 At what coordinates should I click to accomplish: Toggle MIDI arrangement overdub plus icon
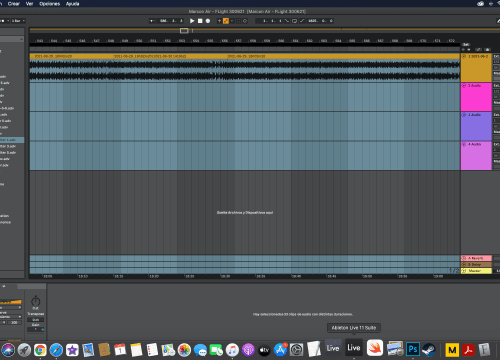click(219, 21)
